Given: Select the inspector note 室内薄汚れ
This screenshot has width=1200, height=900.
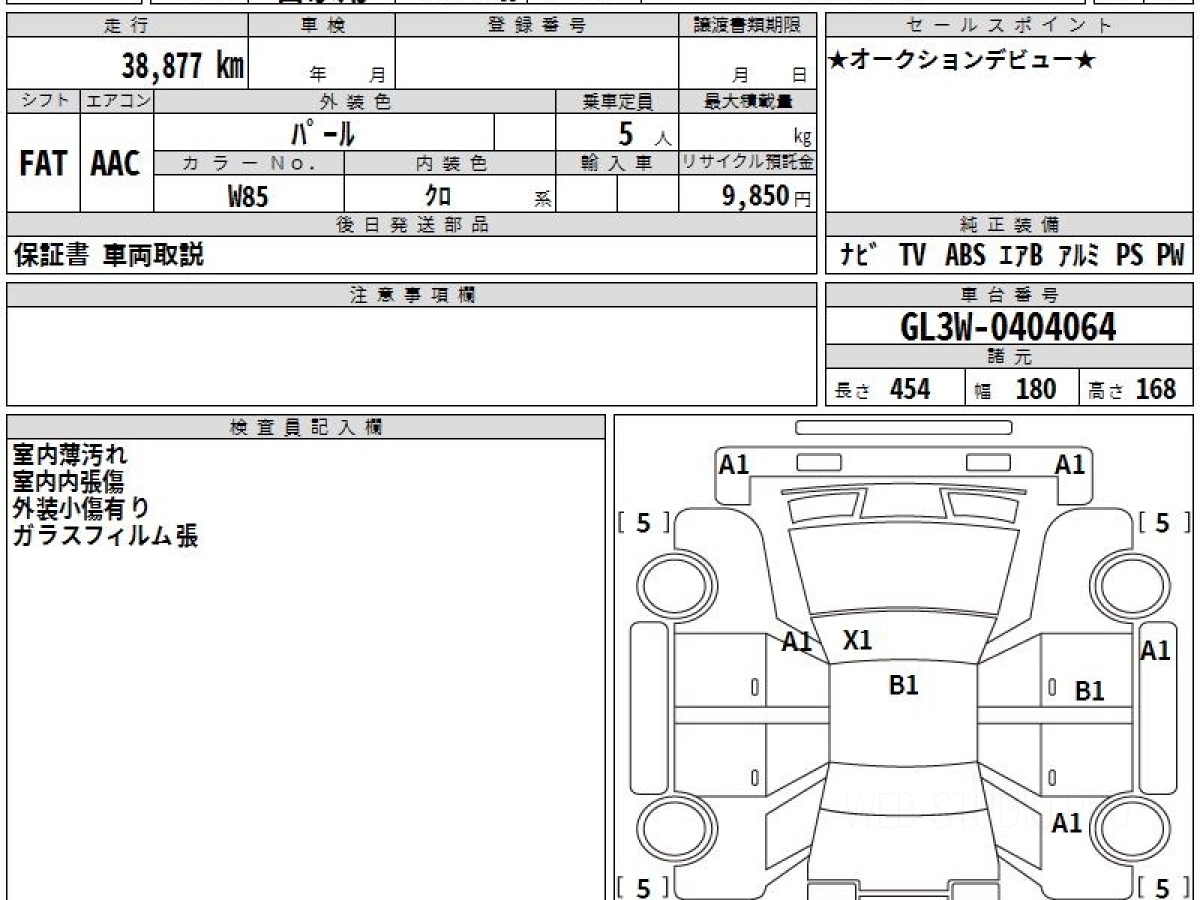Looking at the screenshot, I should (70, 455).
